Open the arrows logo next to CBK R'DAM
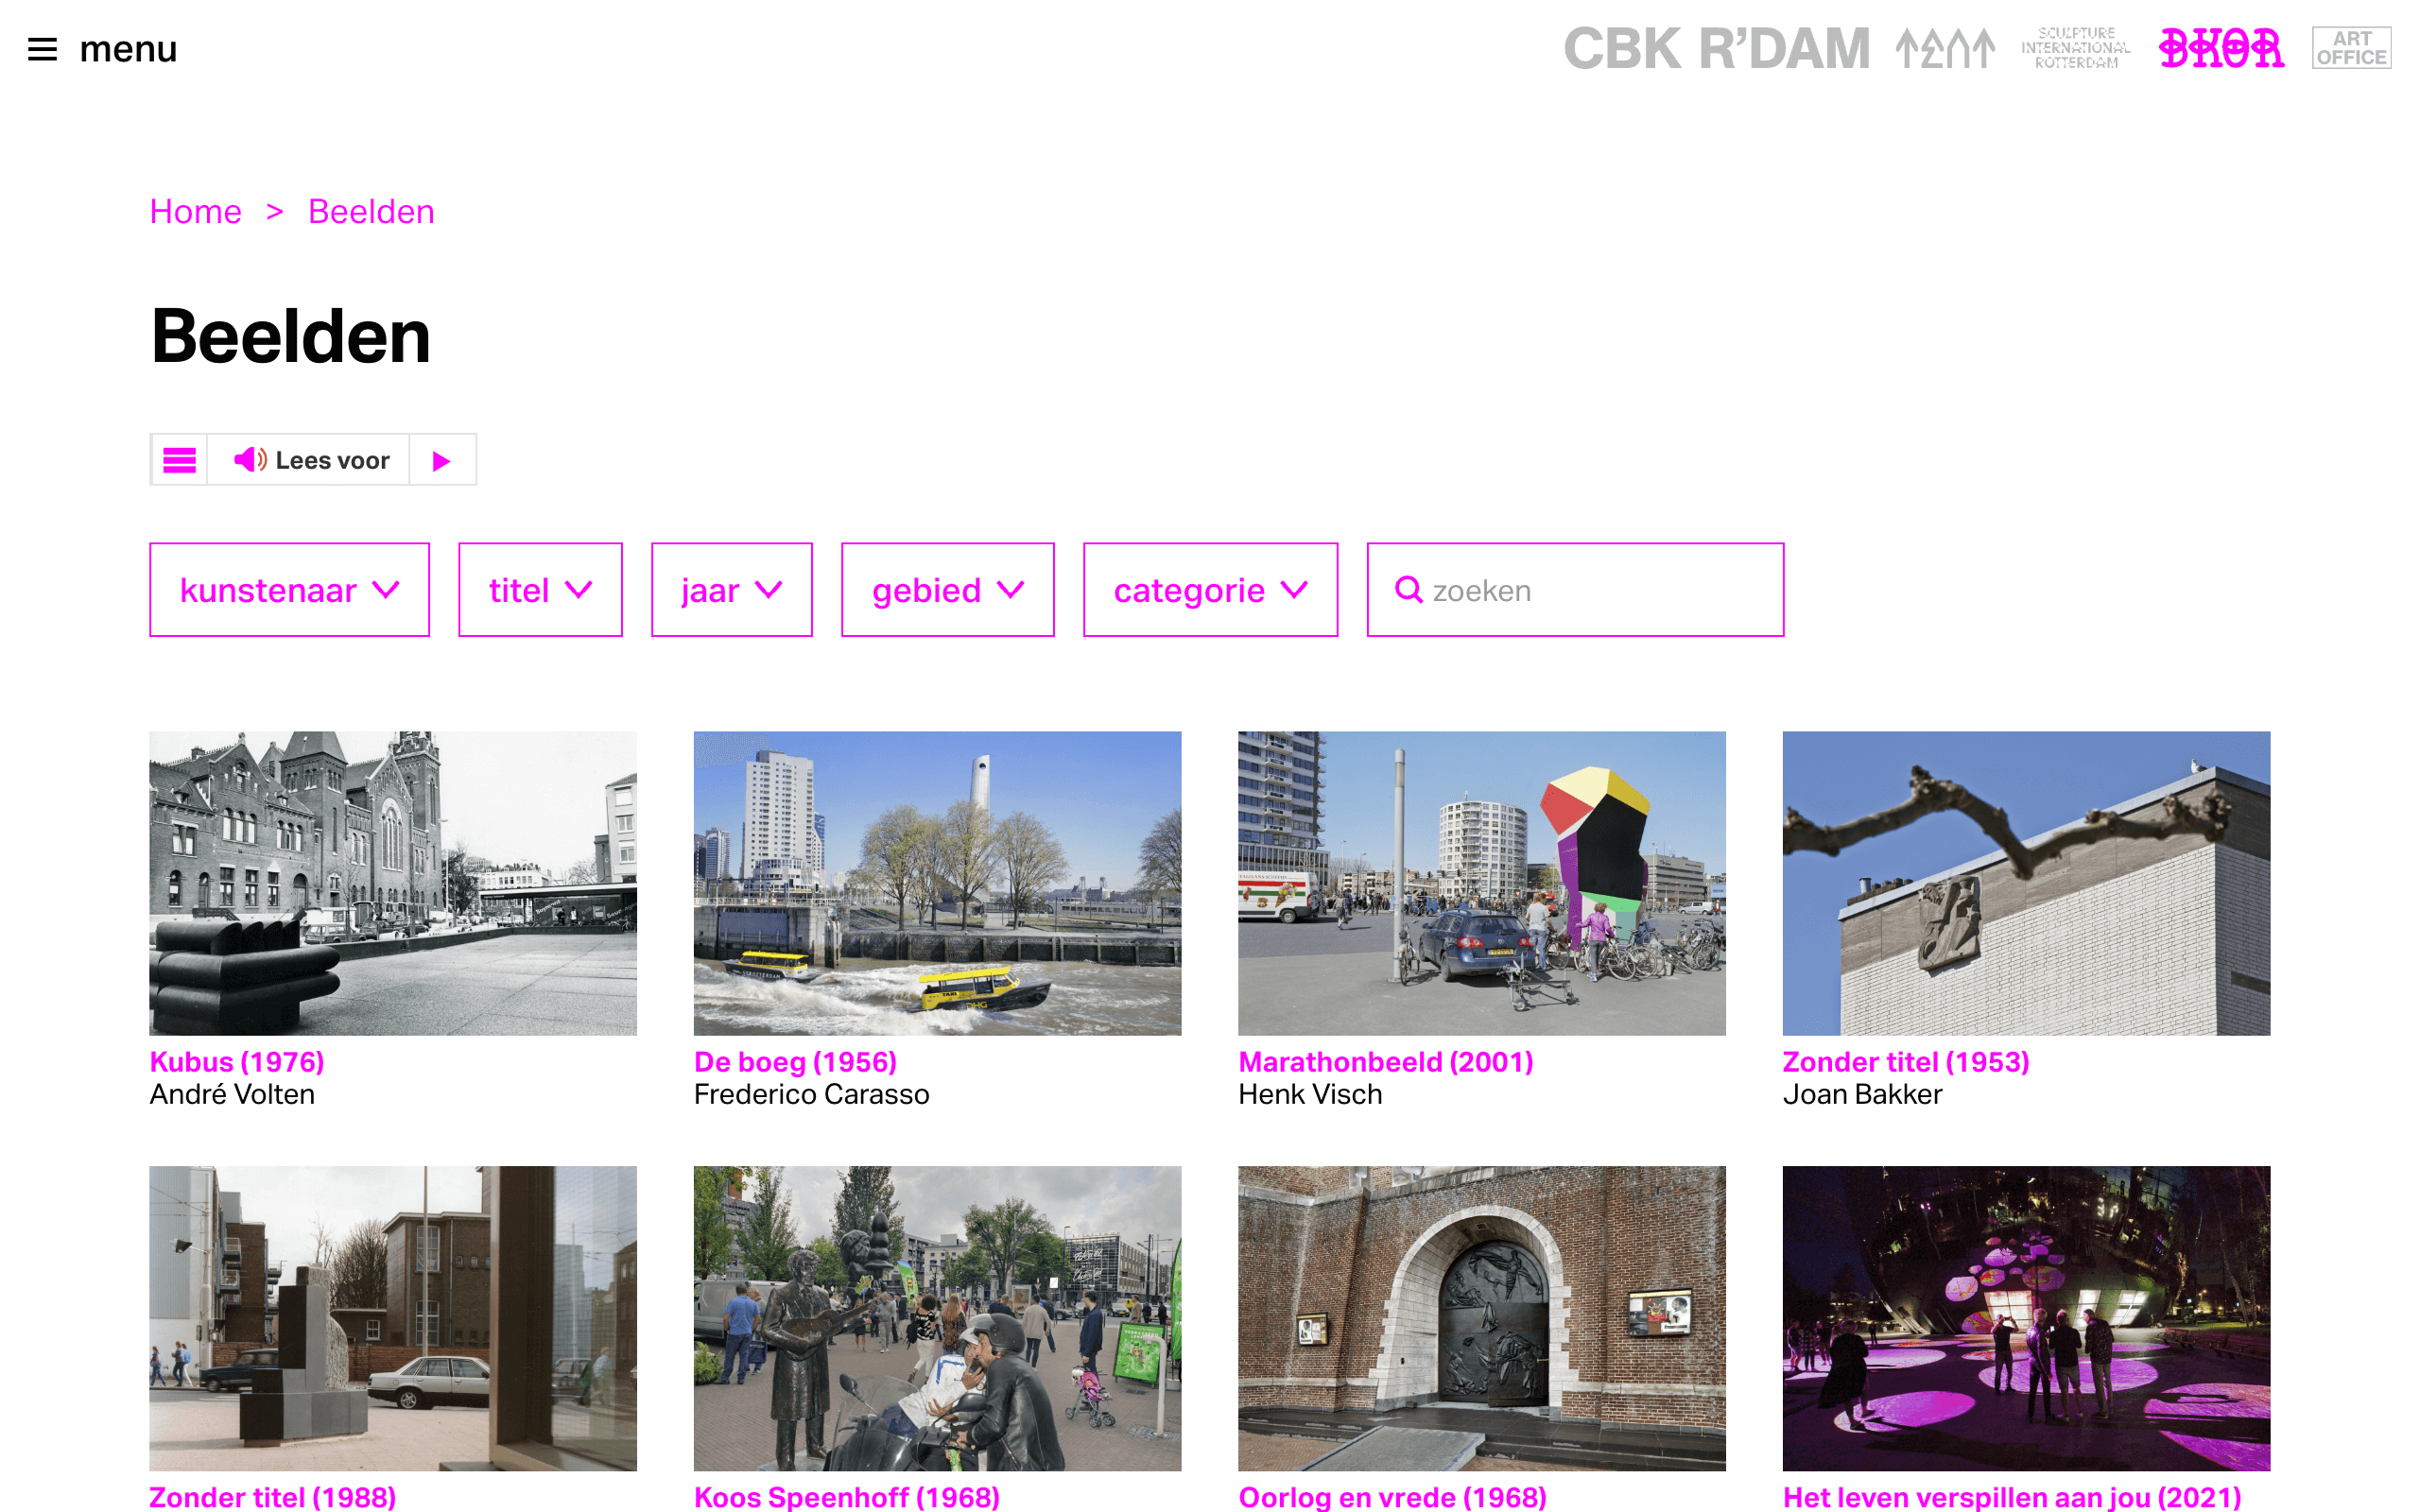 point(1945,49)
